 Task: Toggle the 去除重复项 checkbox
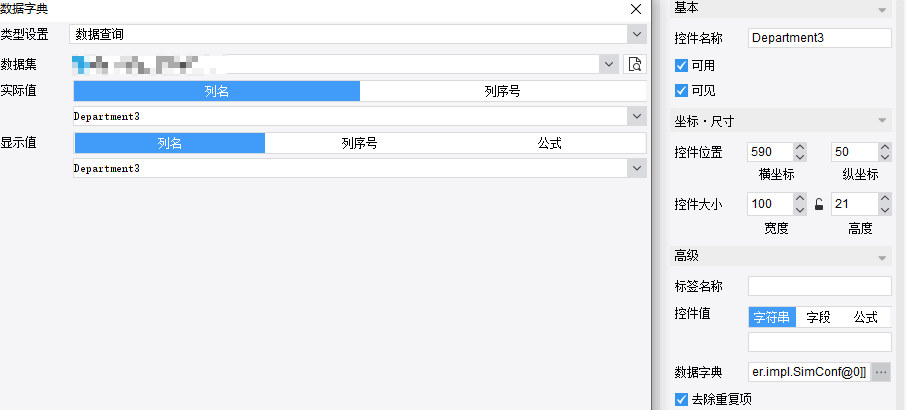coord(681,399)
